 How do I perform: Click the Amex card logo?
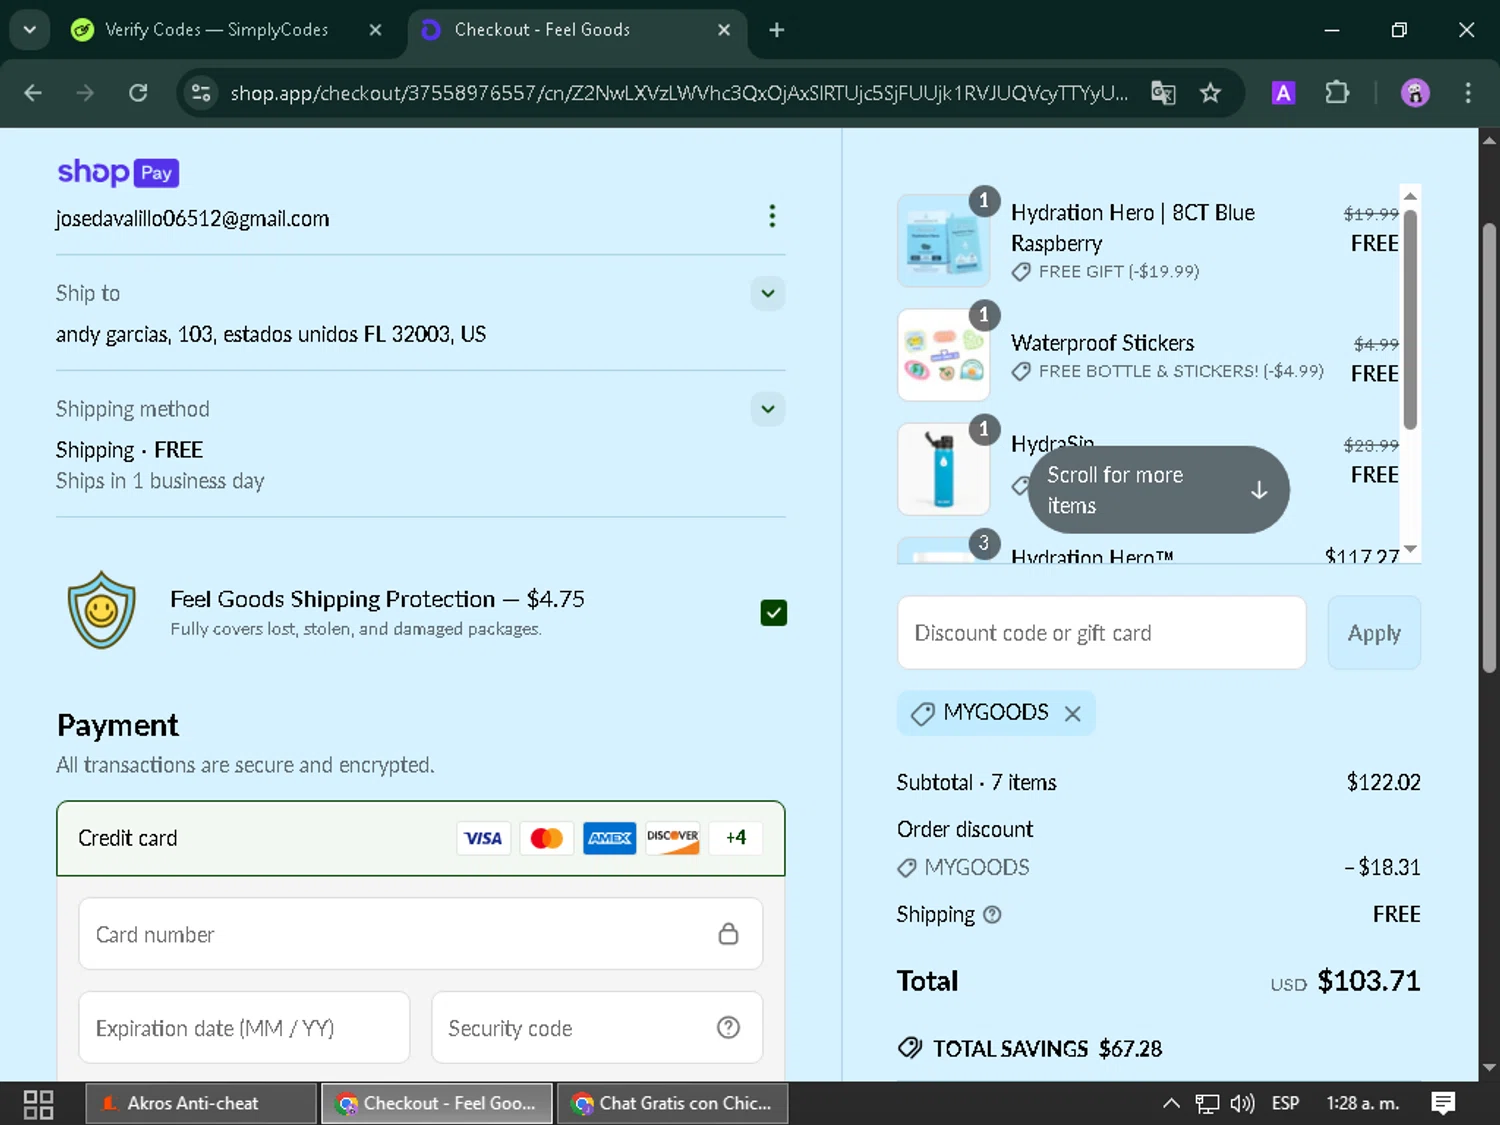(x=609, y=838)
